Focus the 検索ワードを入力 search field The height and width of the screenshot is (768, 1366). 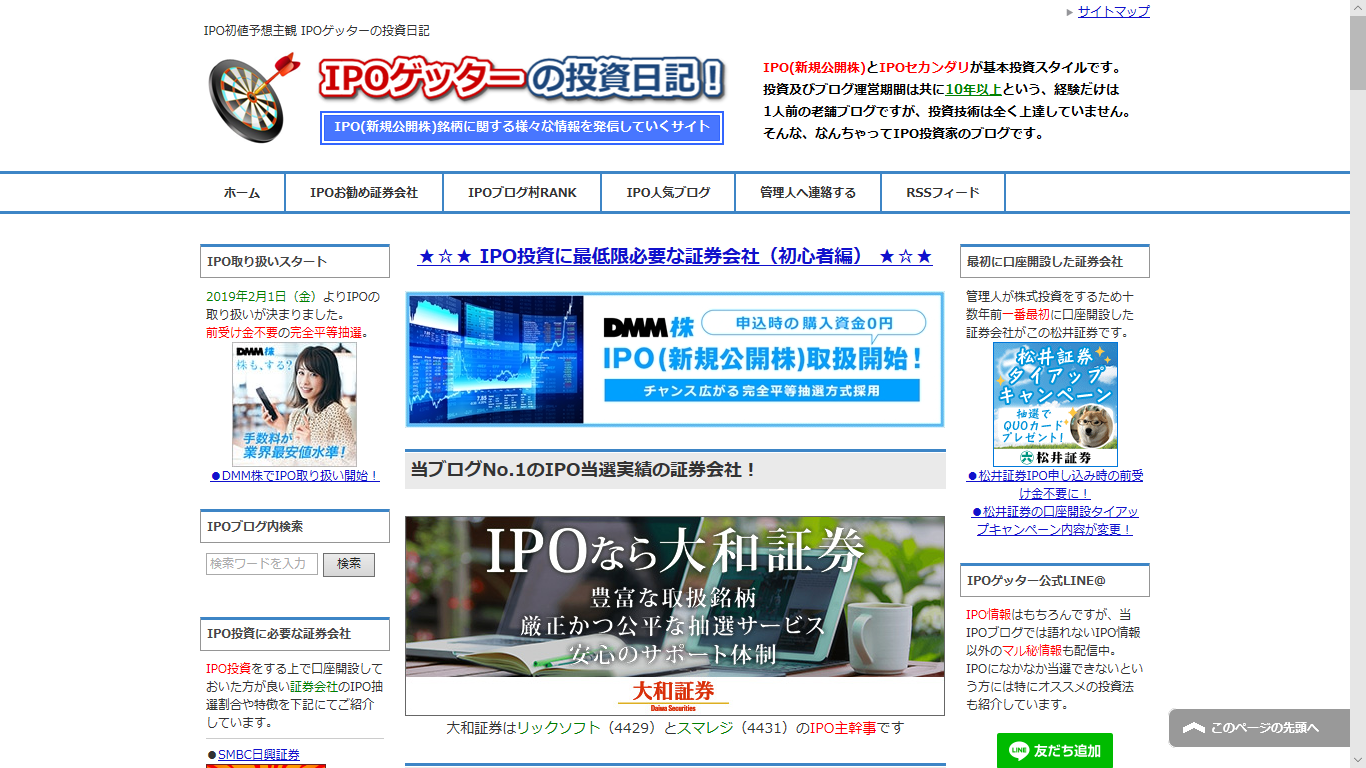point(262,564)
